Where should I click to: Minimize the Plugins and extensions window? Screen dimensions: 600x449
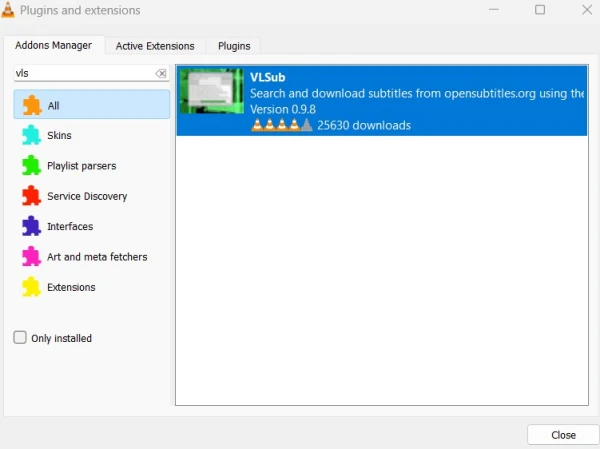[494, 10]
